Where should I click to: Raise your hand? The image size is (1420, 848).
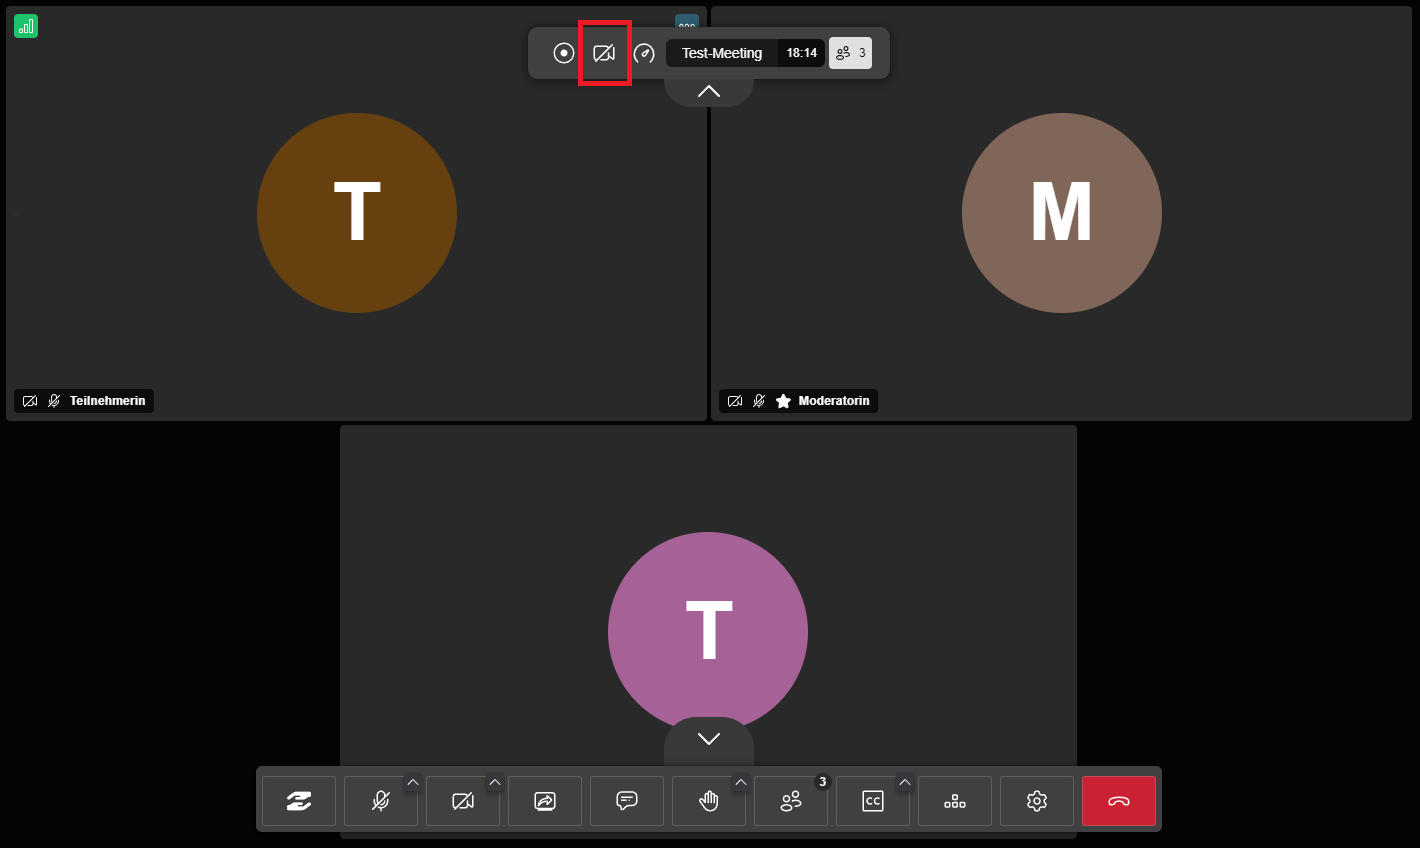tap(709, 801)
